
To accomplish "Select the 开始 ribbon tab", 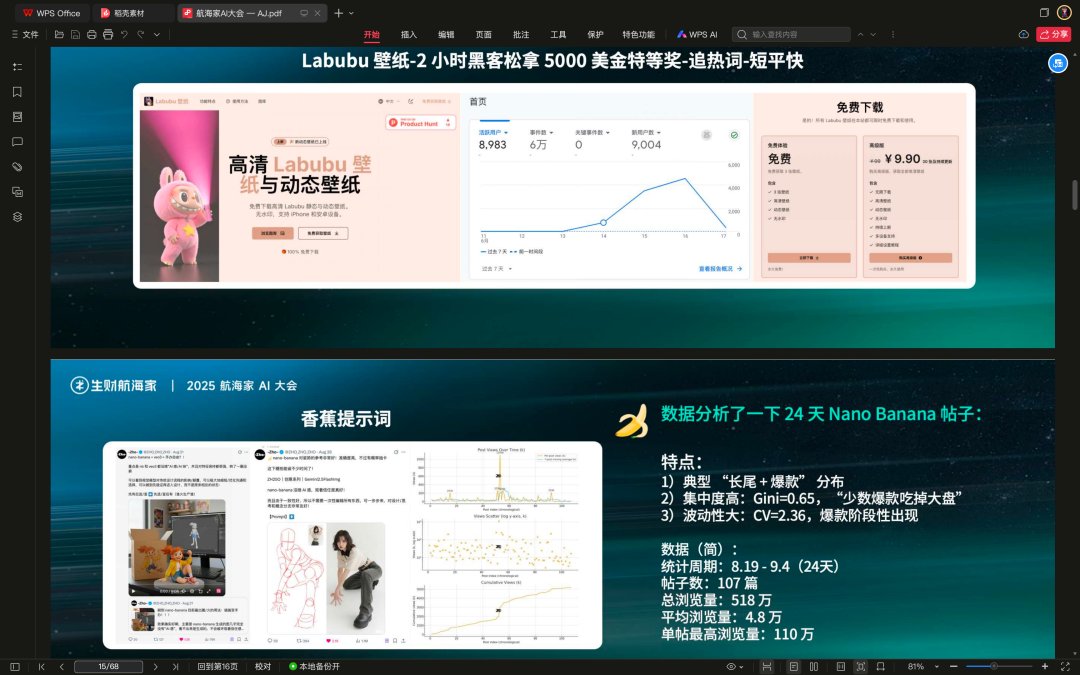I will pos(372,34).
